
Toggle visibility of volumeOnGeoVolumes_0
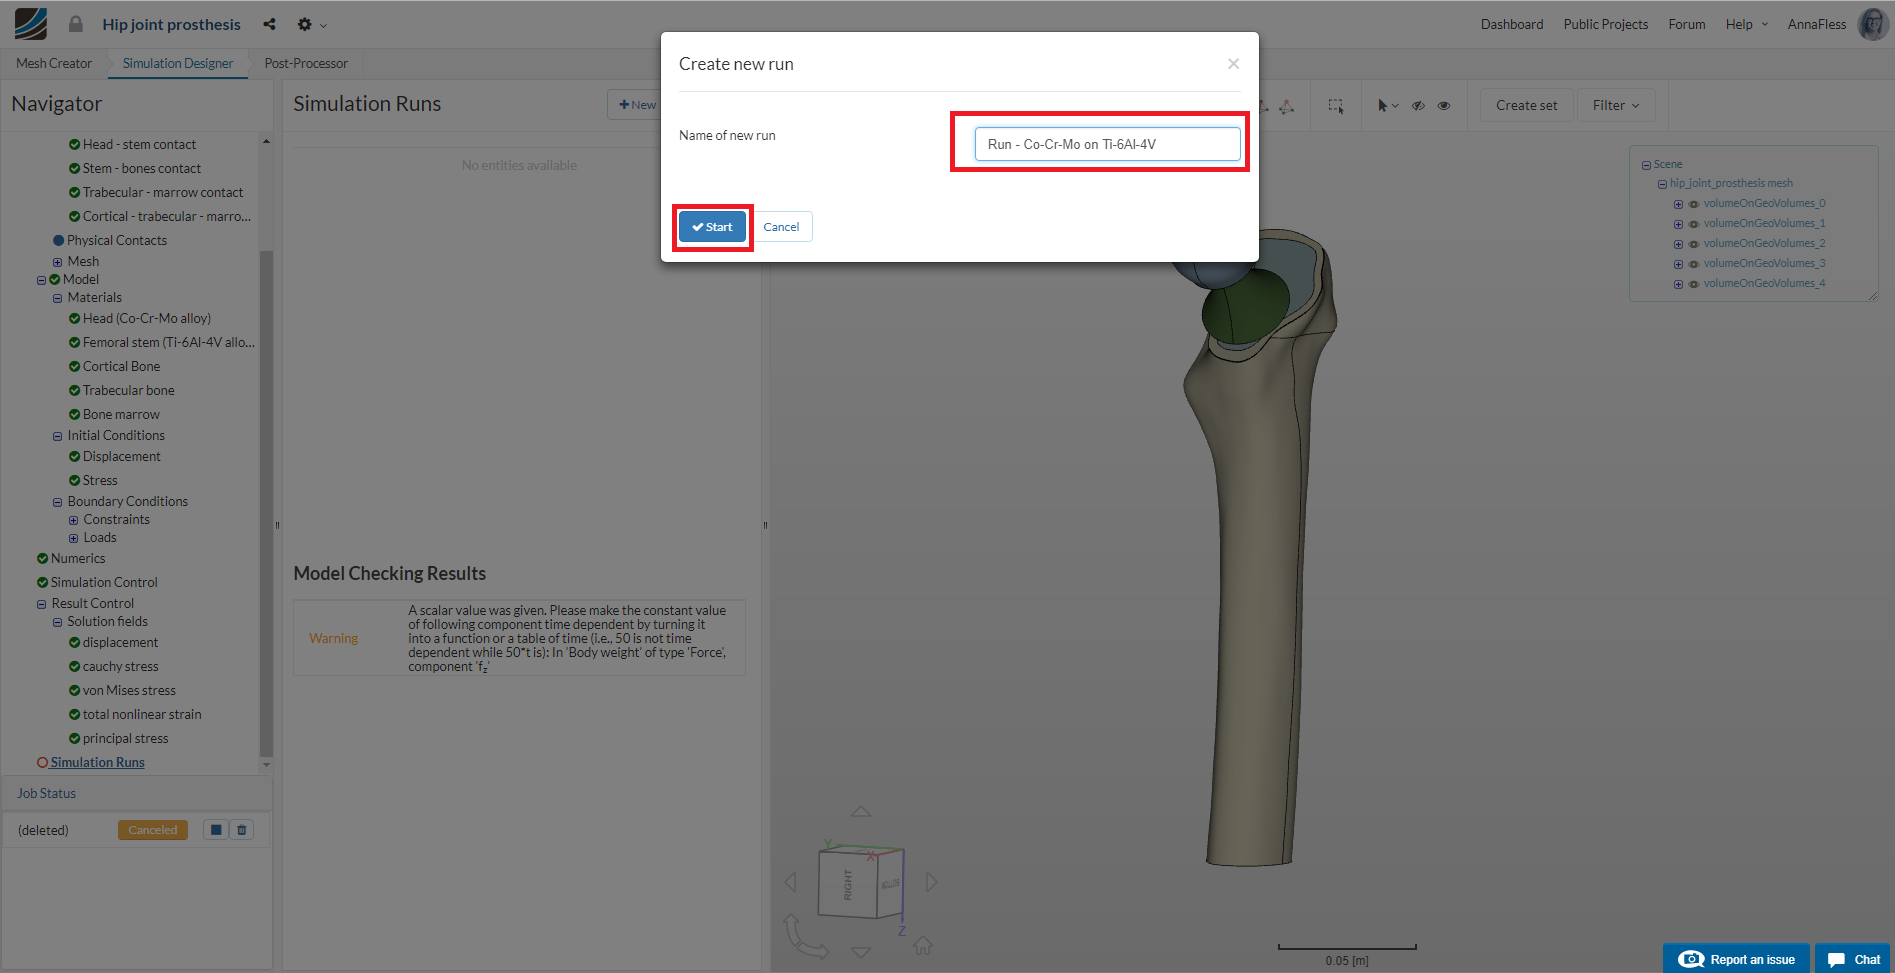point(1693,204)
